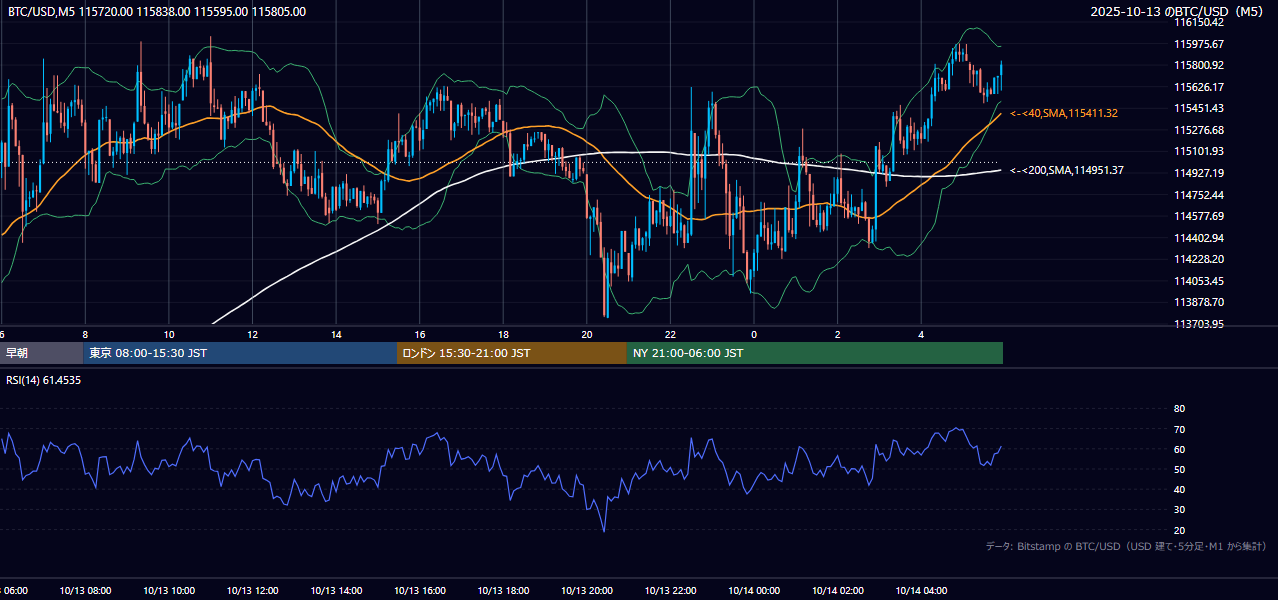The image size is (1278, 600).
Task: Click price axis label 115451.43
Action: click(1201, 108)
